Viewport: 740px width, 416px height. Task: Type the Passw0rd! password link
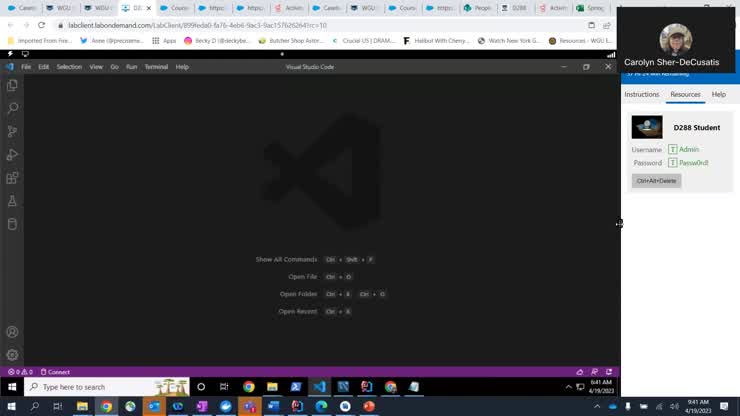(x=693, y=162)
